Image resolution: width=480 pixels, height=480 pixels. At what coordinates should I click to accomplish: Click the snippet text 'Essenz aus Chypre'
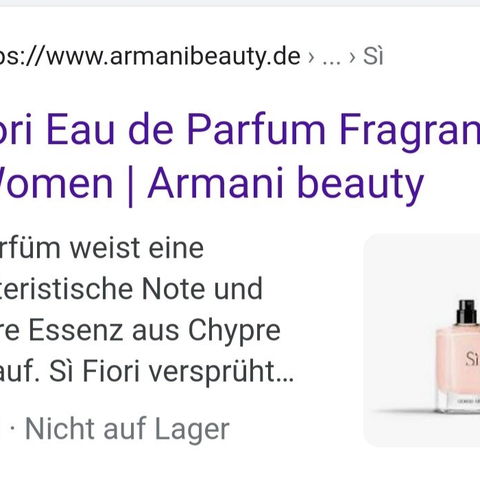tap(154, 330)
